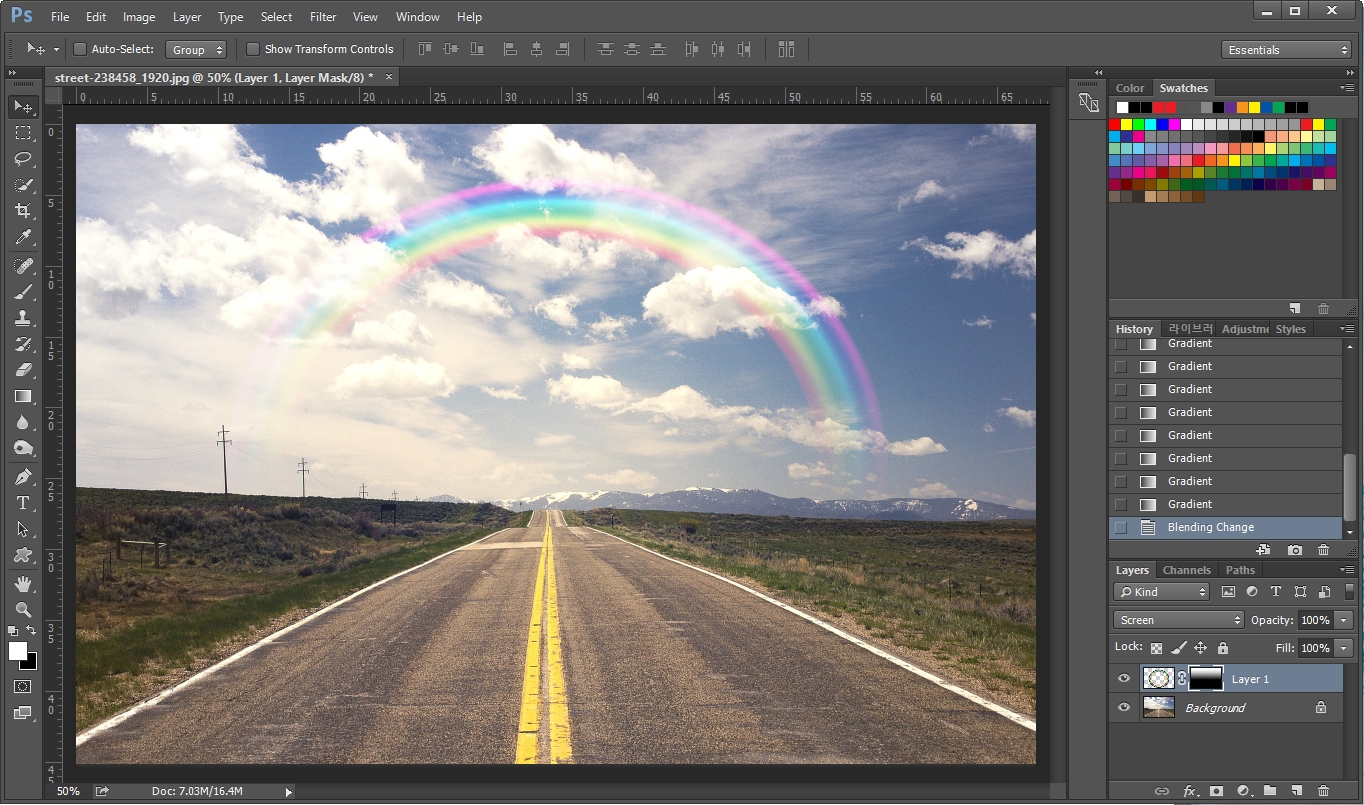Screen dimensions: 1364x805
Task: Swap foreground and background colors
Action: coord(31,631)
